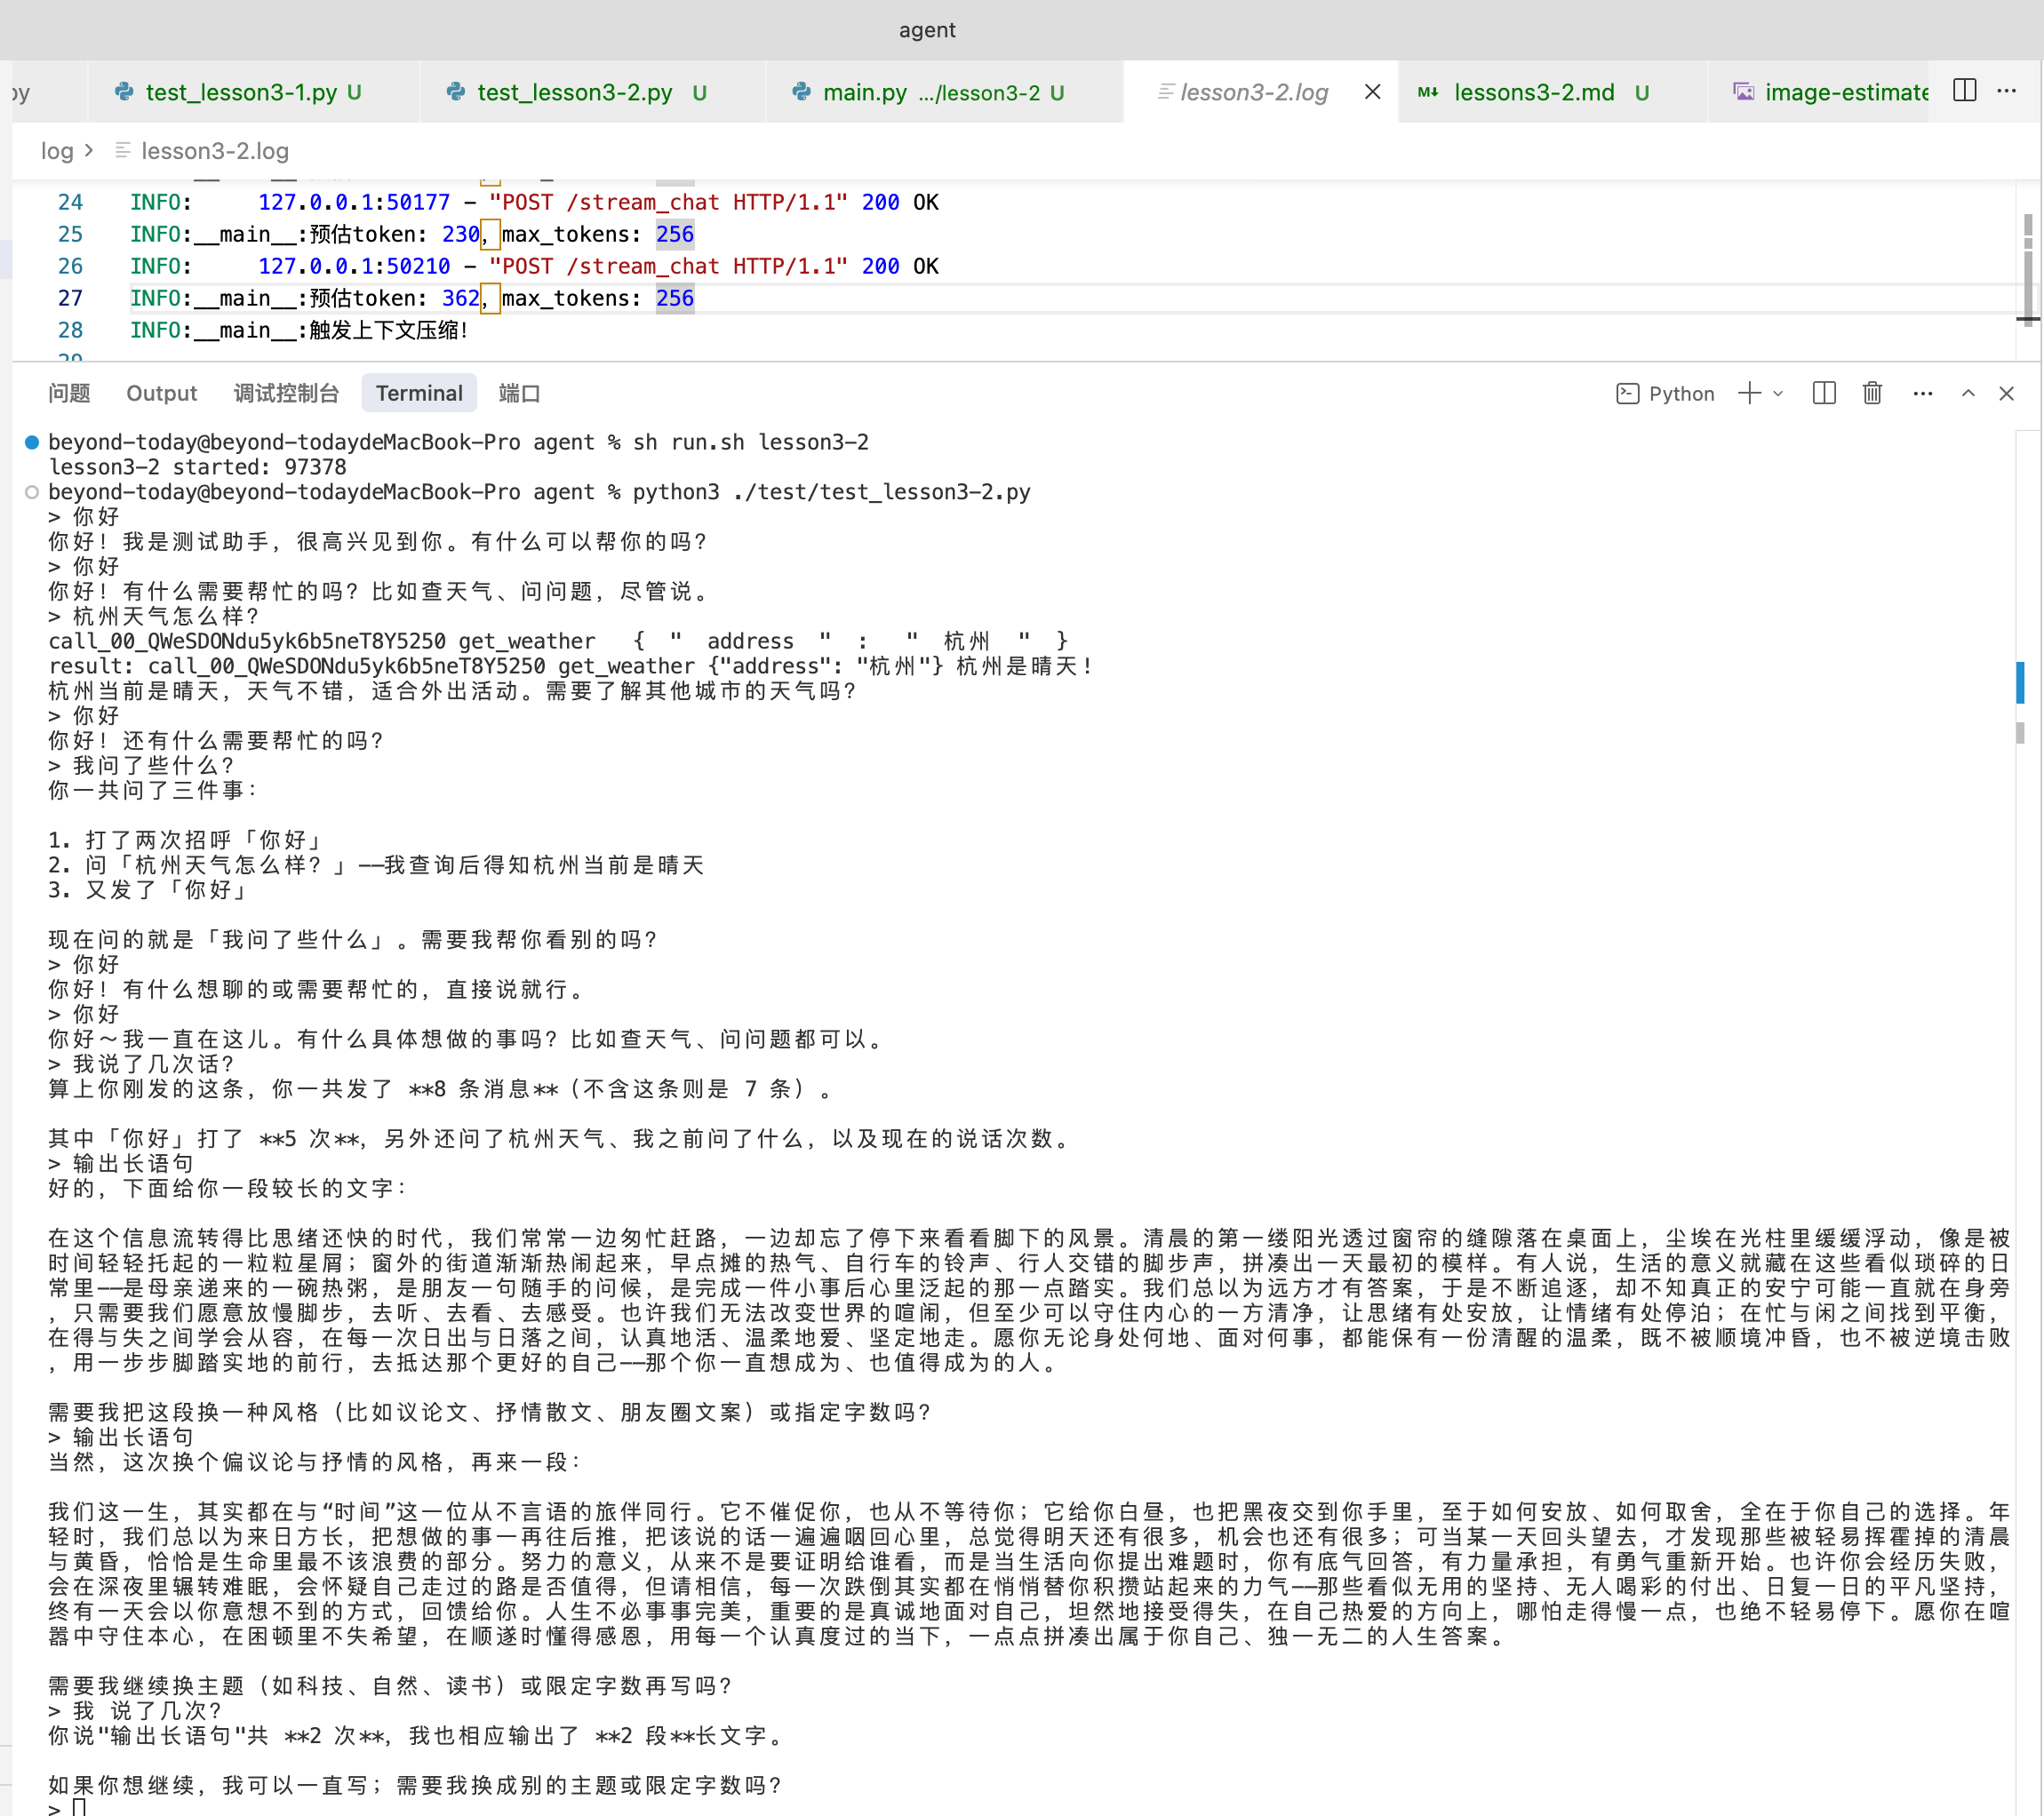Screen dimensions: 2044x1816
Task: Click the Python terminal profile icon
Action: click(1627, 394)
